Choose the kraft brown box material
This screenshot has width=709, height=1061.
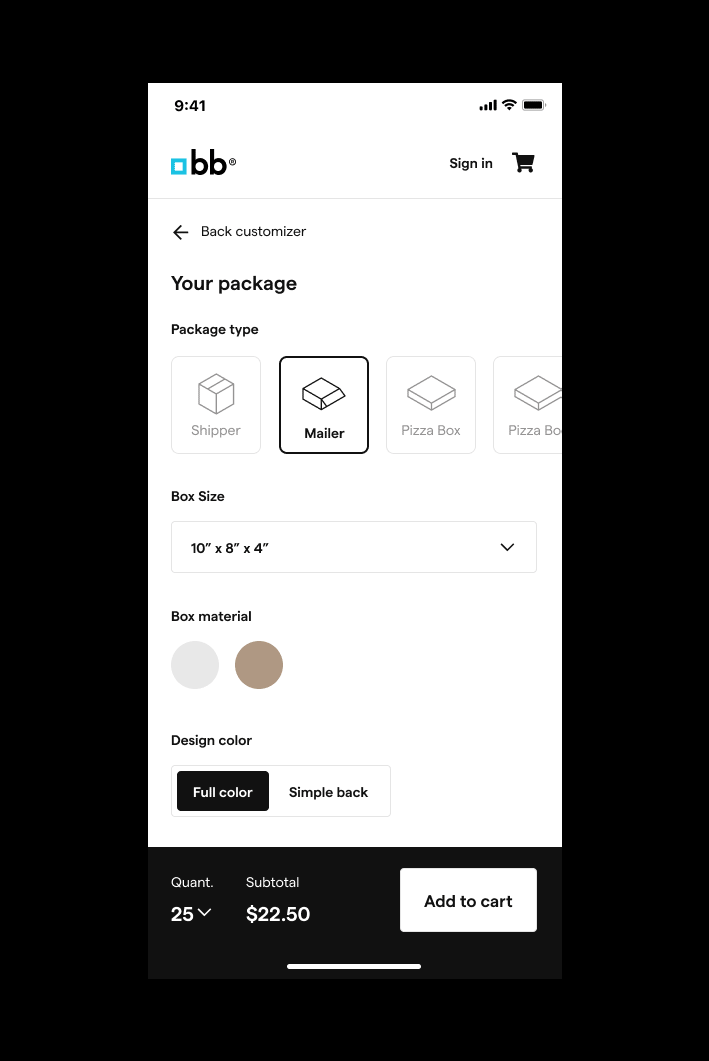[258, 665]
